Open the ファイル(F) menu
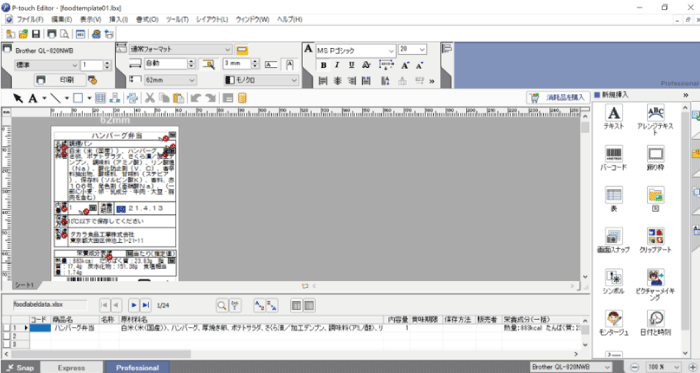 click(30, 20)
